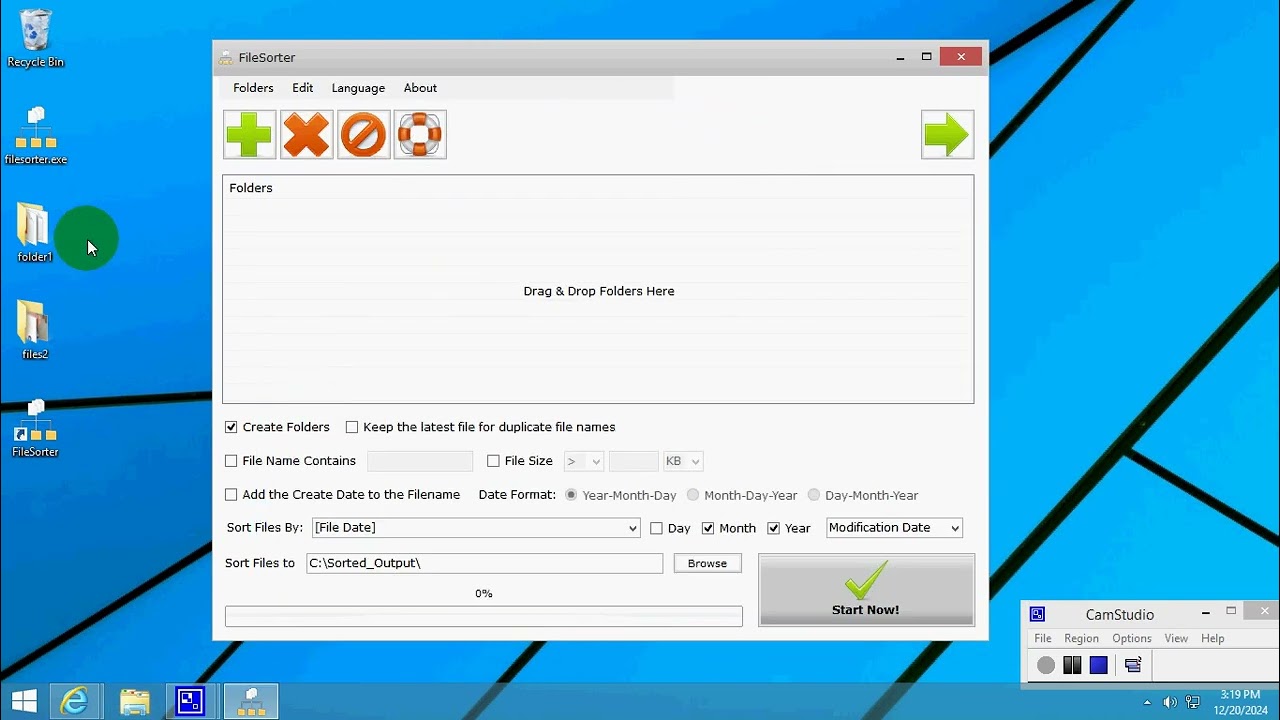The width and height of the screenshot is (1280, 720).
Task: Click the Sort Files to path field
Action: click(x=485, y=563)
